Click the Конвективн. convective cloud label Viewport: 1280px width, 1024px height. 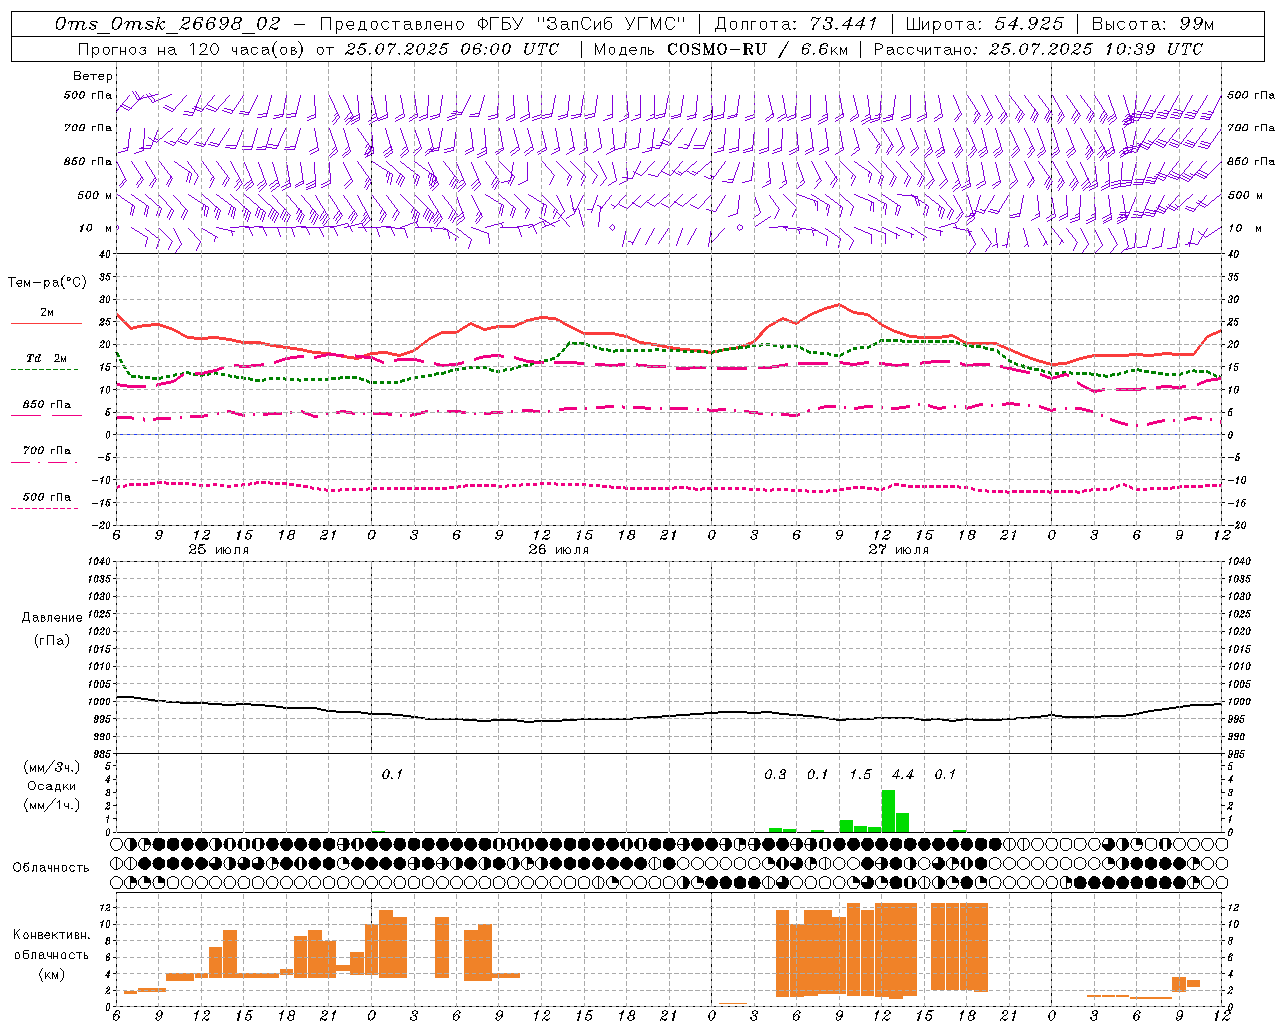[52, 935]
